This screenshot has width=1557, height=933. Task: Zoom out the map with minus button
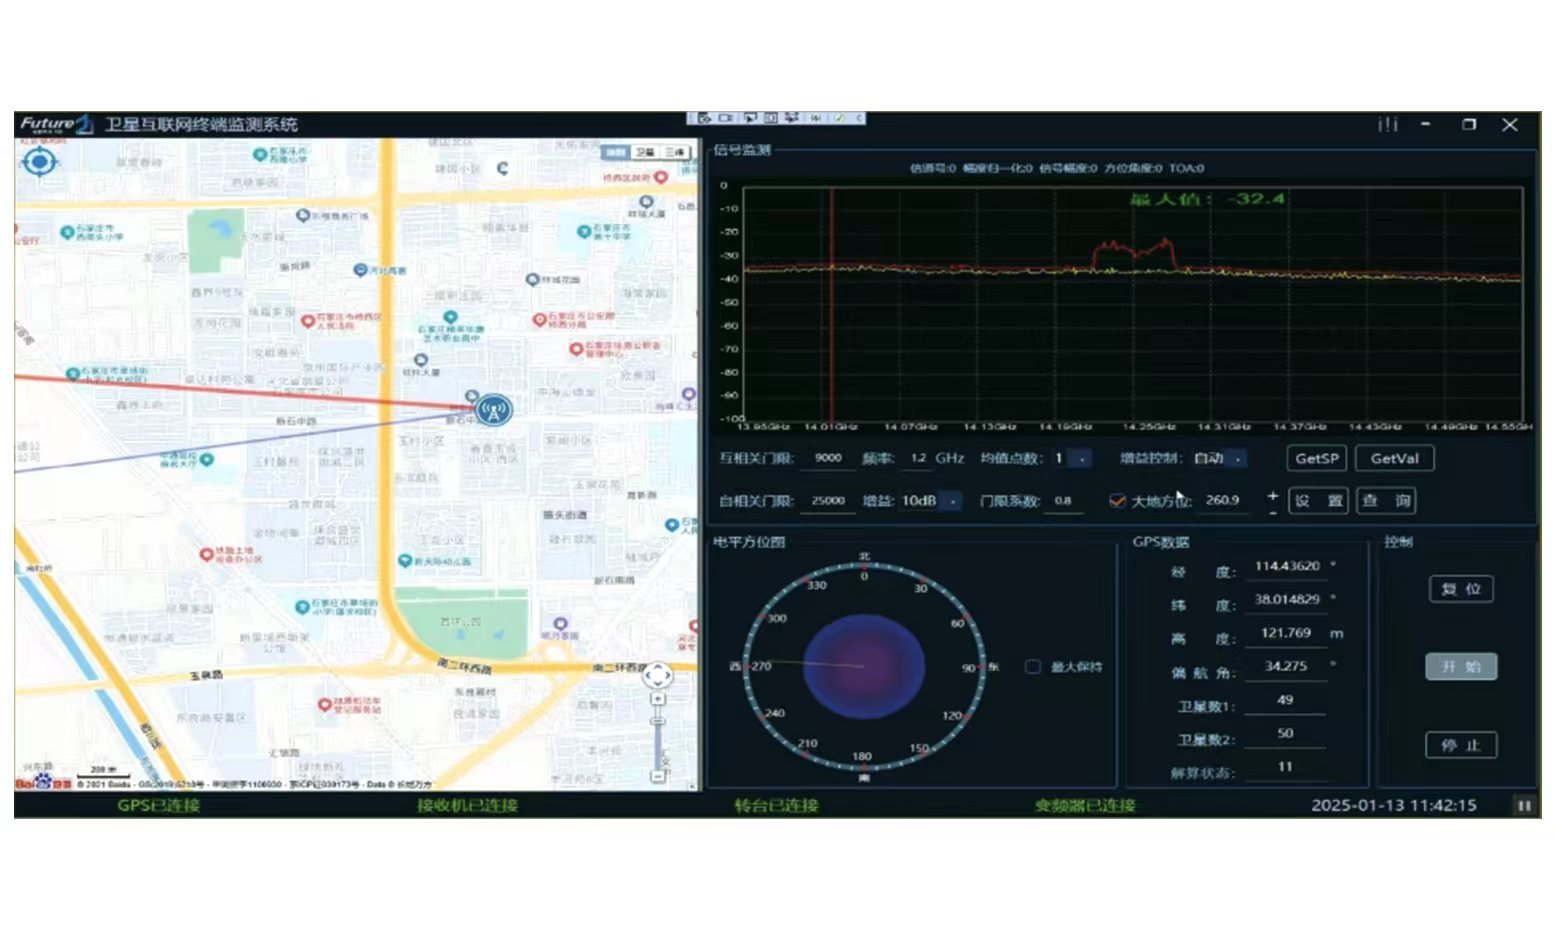click(657, 776)
